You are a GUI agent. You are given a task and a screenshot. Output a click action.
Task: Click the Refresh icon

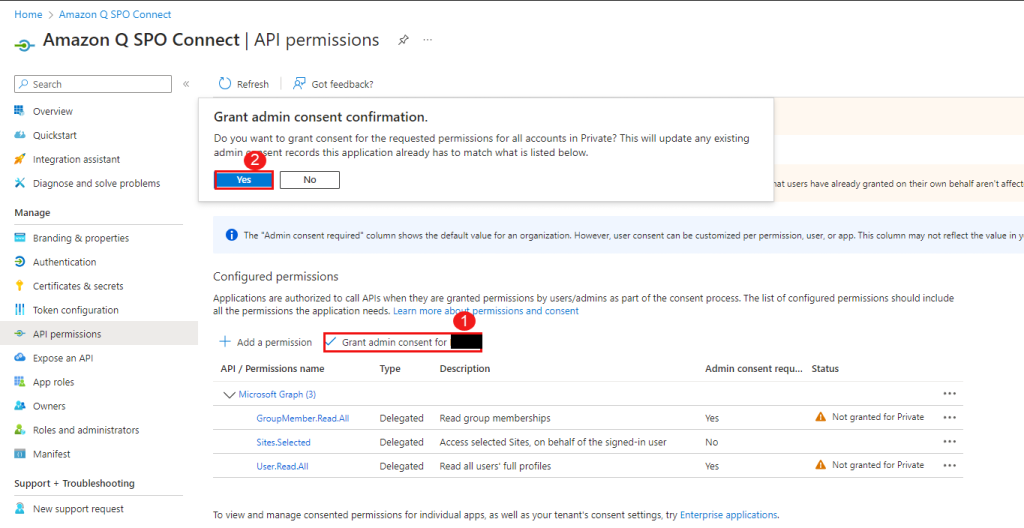[225, 84]
